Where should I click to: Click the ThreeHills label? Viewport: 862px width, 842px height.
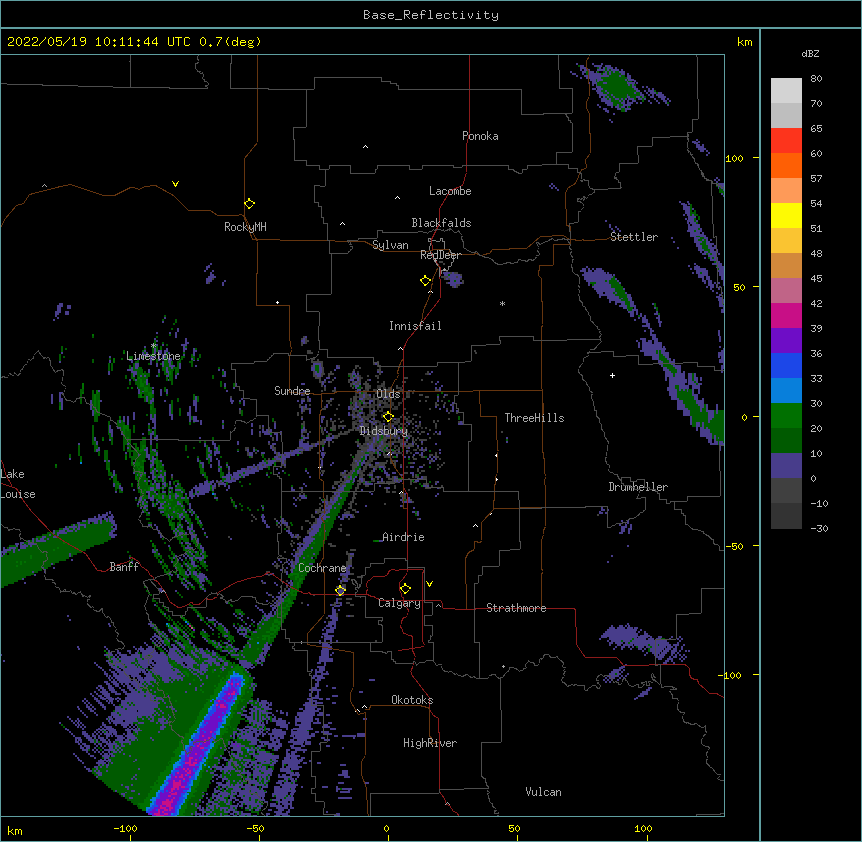[x=534, y=418]
